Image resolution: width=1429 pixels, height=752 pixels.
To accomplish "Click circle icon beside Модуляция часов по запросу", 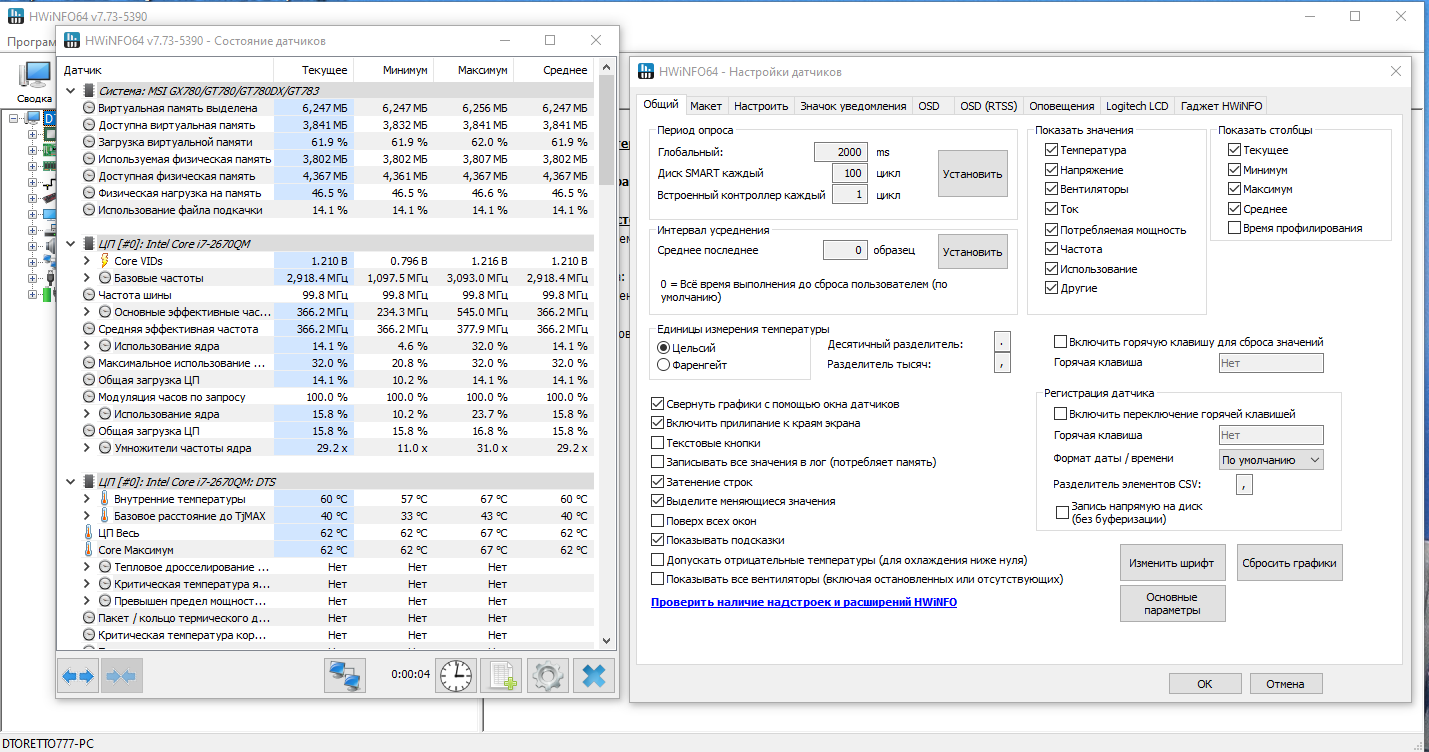I will pyautogui.click(x=89, y=397).
